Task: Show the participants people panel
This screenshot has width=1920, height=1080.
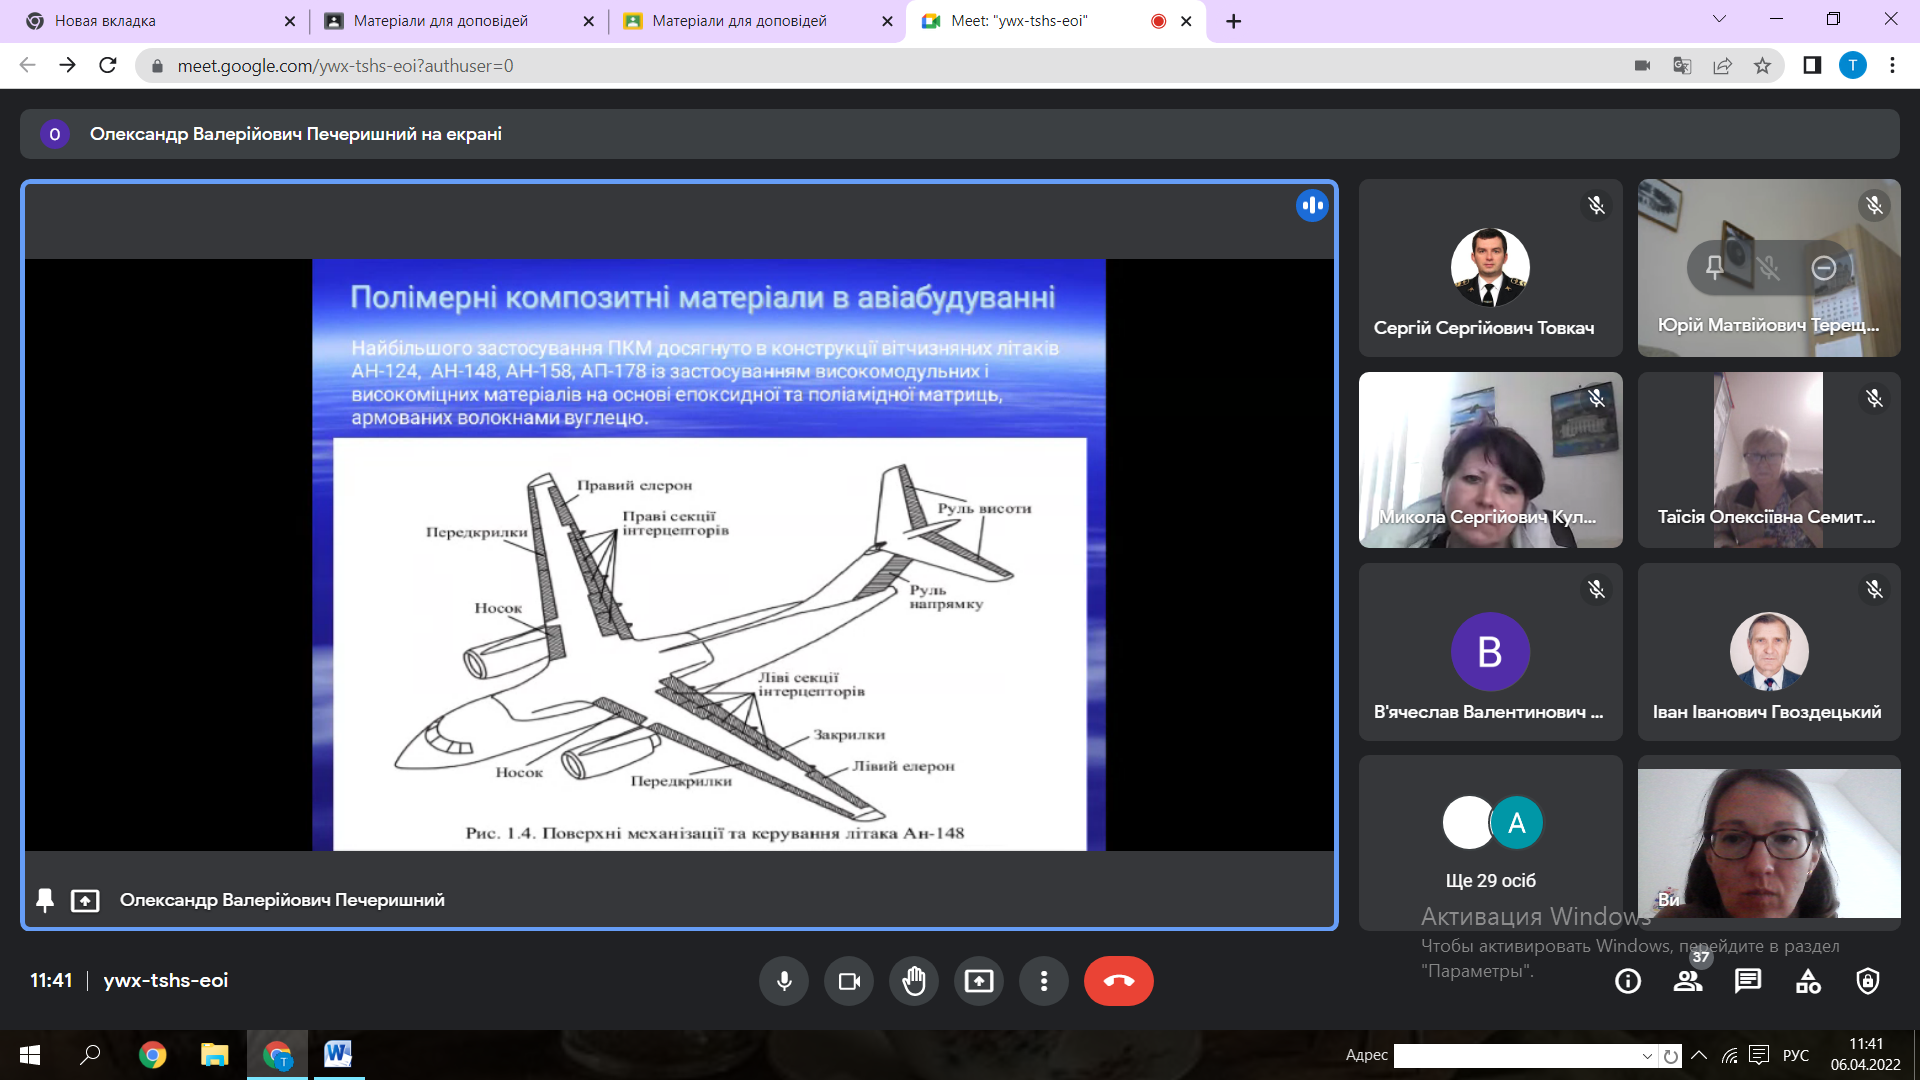Action: click(1688, 981)
